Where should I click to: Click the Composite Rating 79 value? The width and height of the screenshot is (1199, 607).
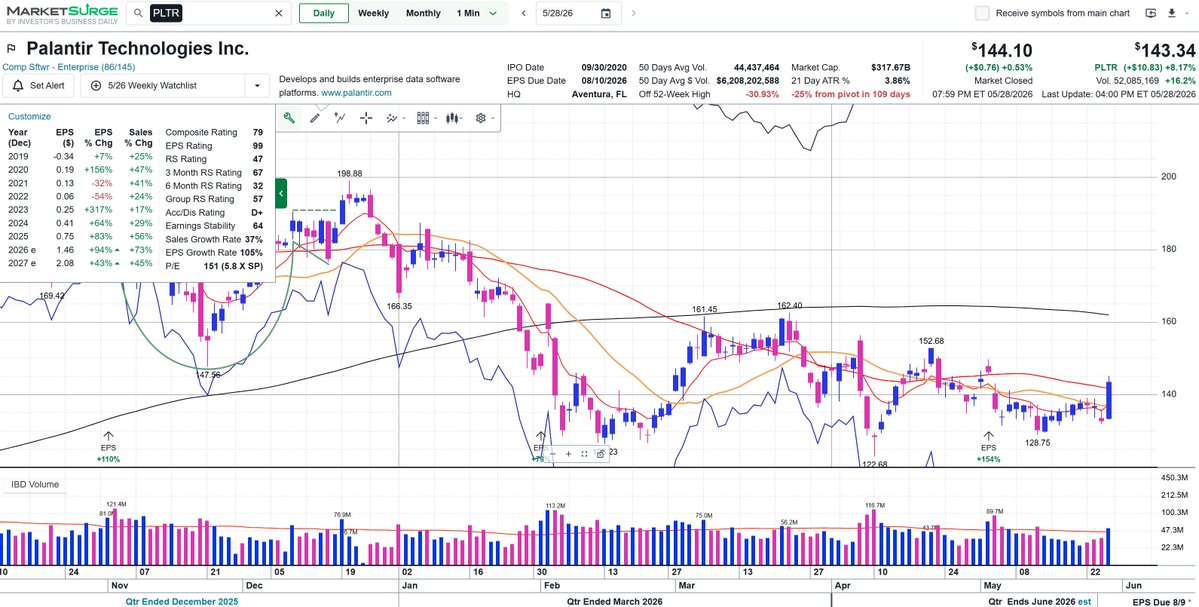click(258, 132)
